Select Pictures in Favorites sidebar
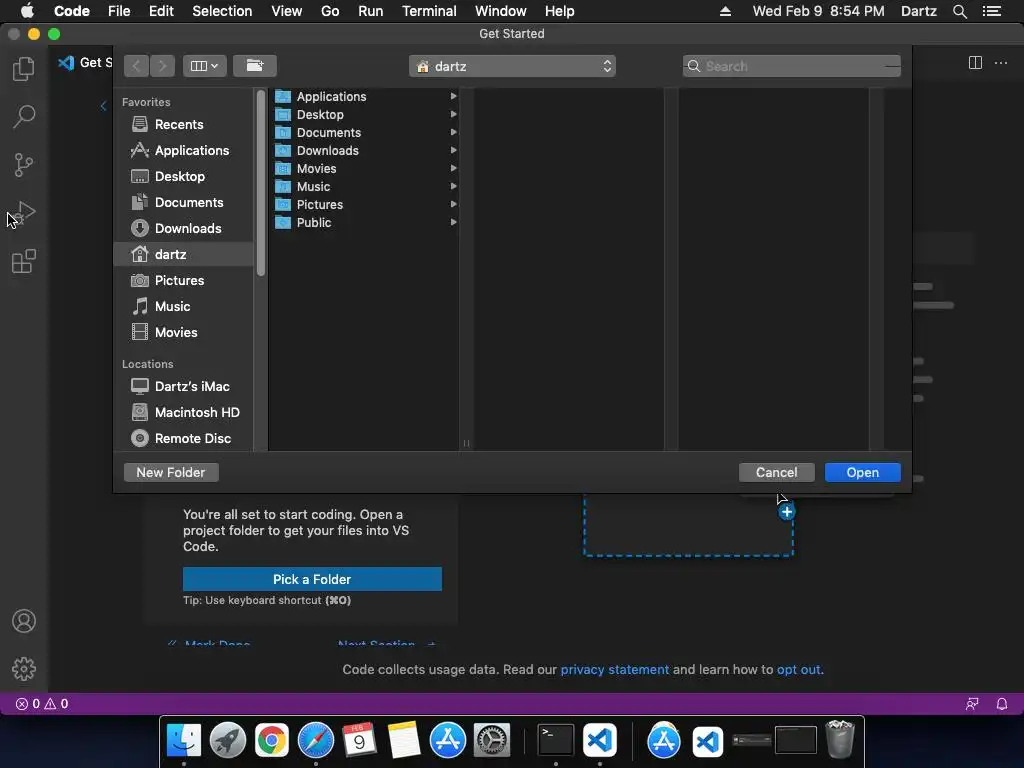Image resolution: width=1024 pixels, height=768 pixels. click(184, 280)
